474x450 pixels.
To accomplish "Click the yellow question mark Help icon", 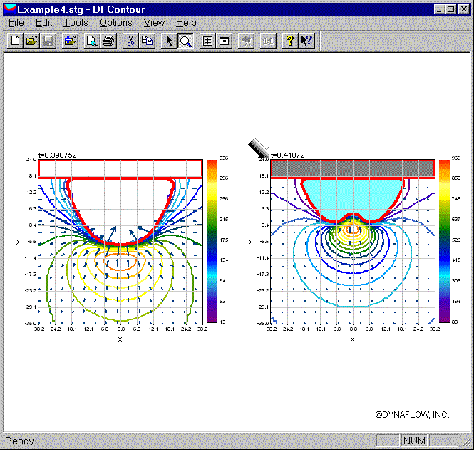I will click(x=290, y=41).
